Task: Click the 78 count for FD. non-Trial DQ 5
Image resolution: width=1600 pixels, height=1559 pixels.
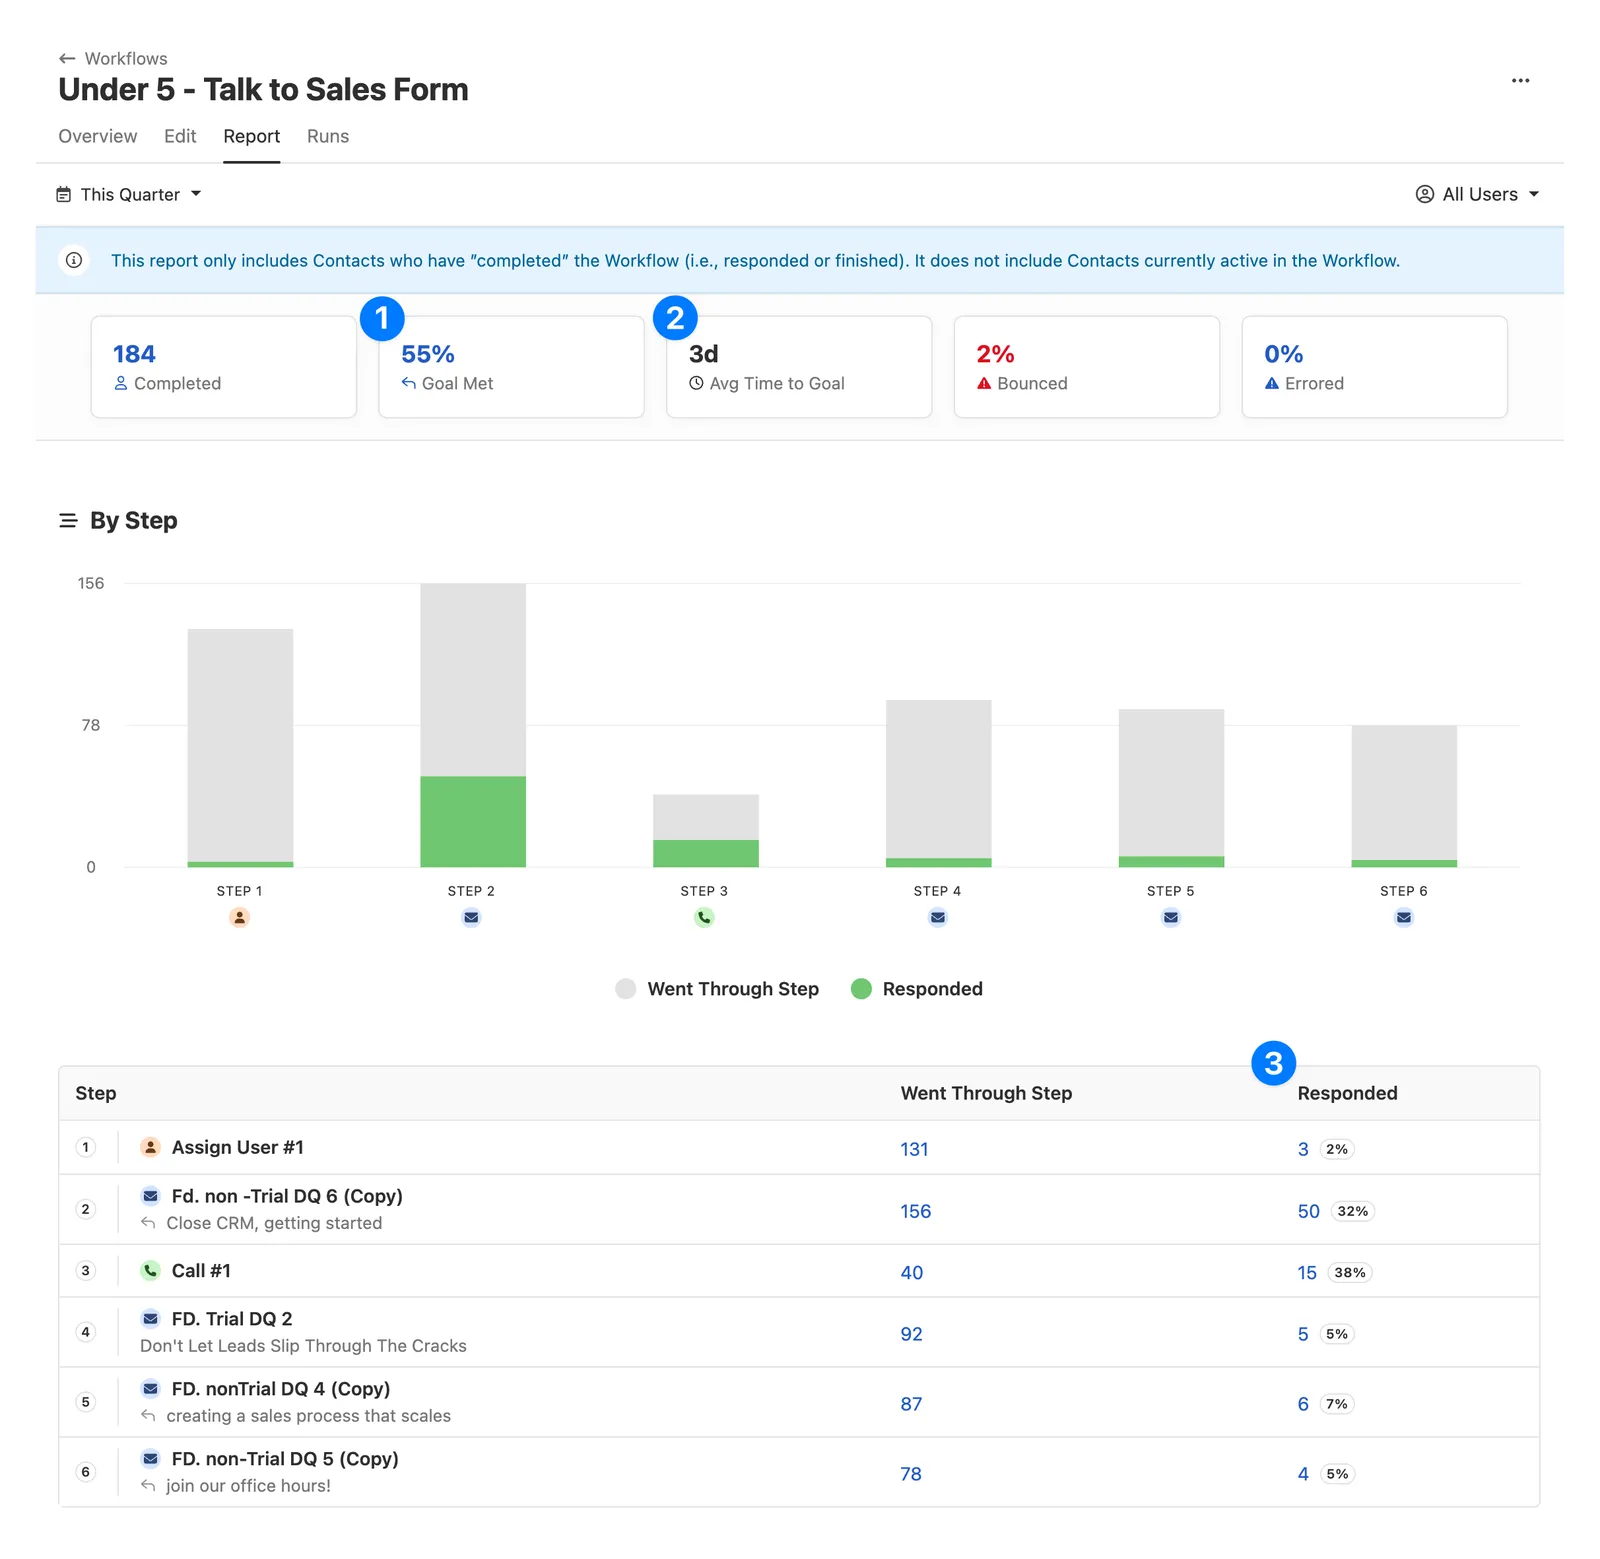Action: click(911, 1475)
